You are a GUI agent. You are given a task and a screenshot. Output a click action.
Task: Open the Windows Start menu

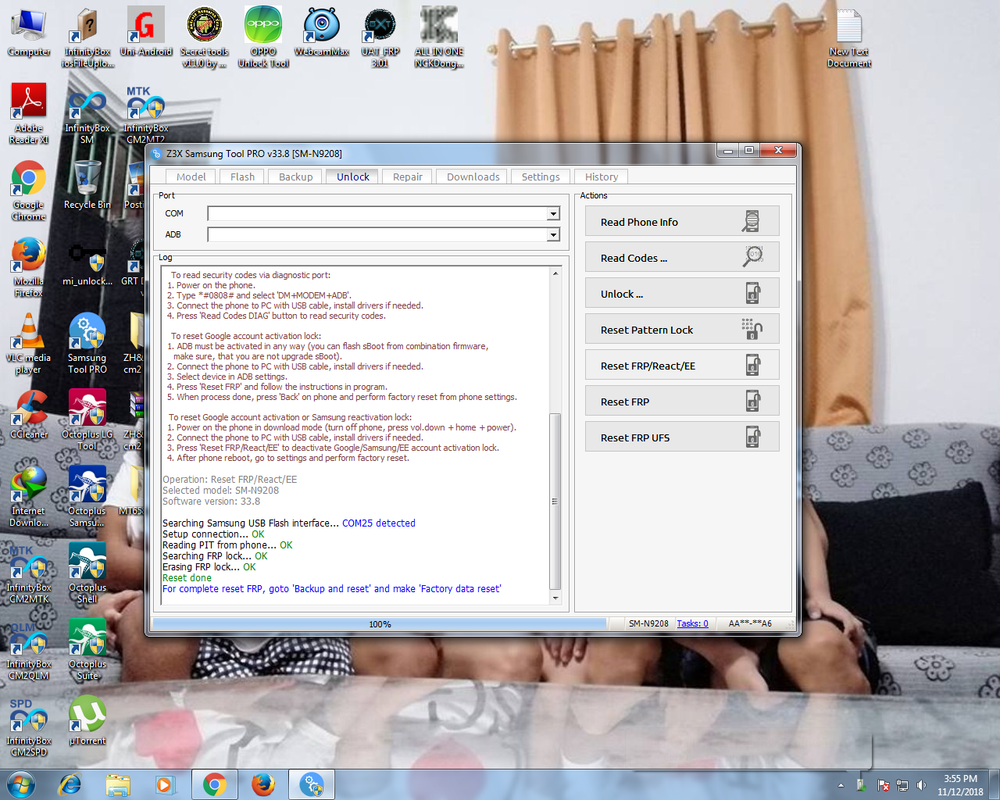[x=20, y=784]
